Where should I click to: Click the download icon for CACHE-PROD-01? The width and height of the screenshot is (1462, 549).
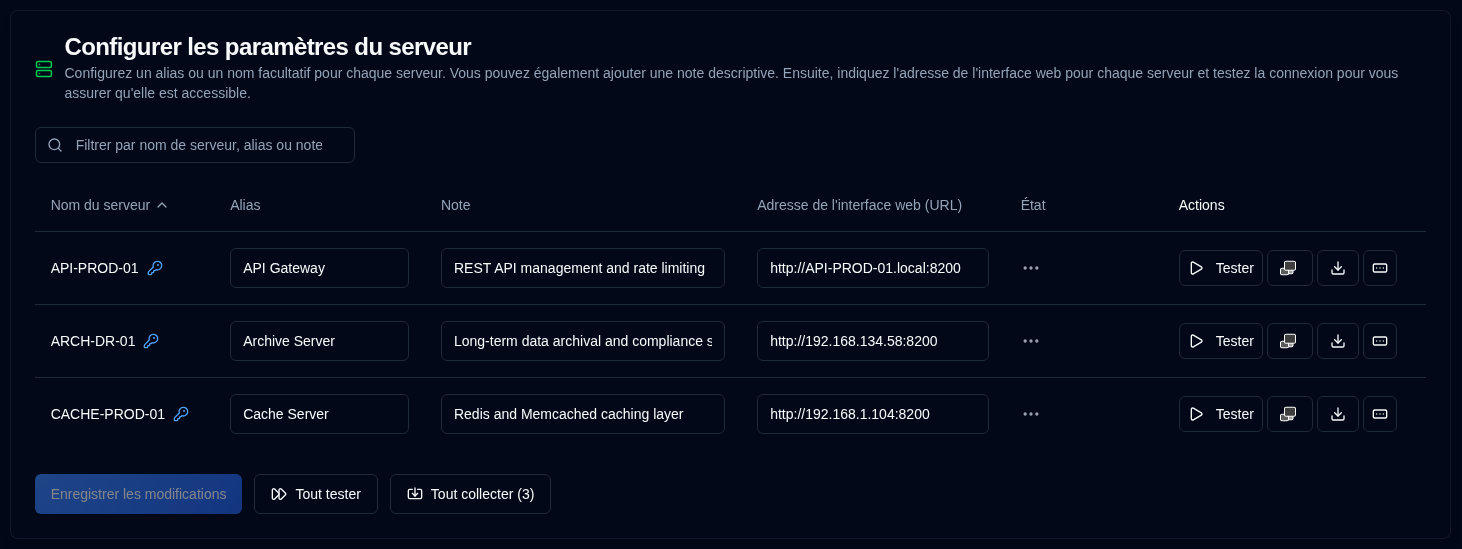[x=1338, y=414]
